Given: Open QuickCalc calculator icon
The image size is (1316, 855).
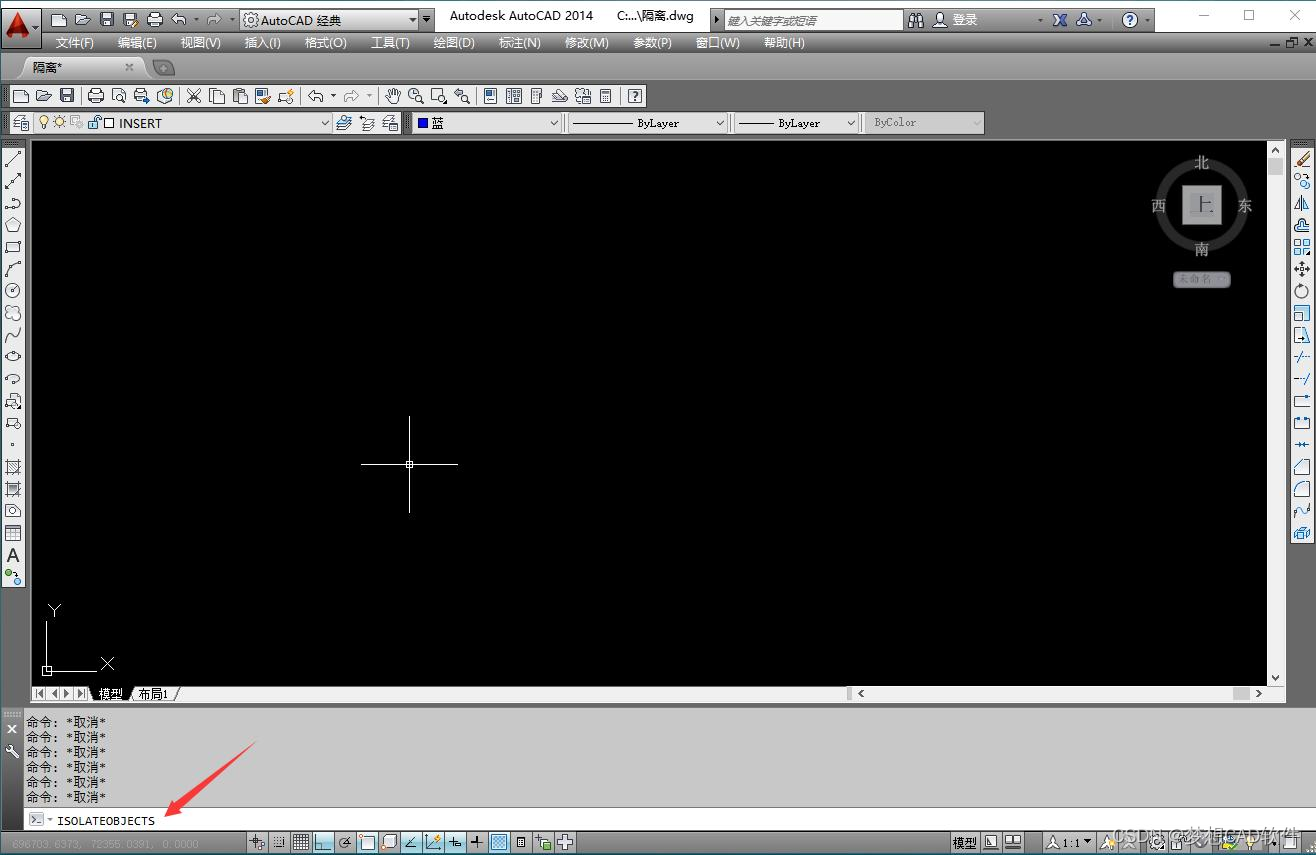Looking at the screenshot, I should point(605,96).
